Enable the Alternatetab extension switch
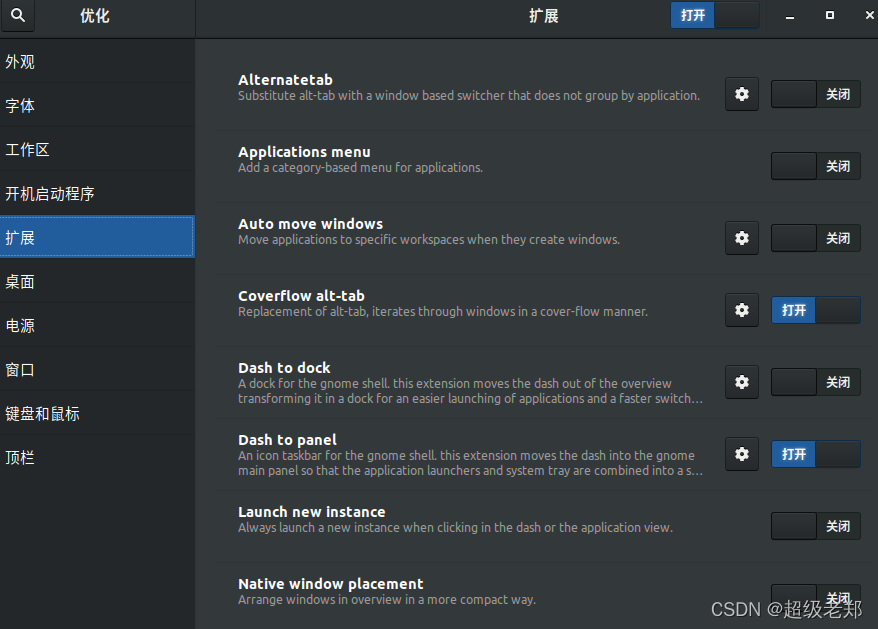The image size is (878, 629). pyautogui.click(x=815, y=94)
